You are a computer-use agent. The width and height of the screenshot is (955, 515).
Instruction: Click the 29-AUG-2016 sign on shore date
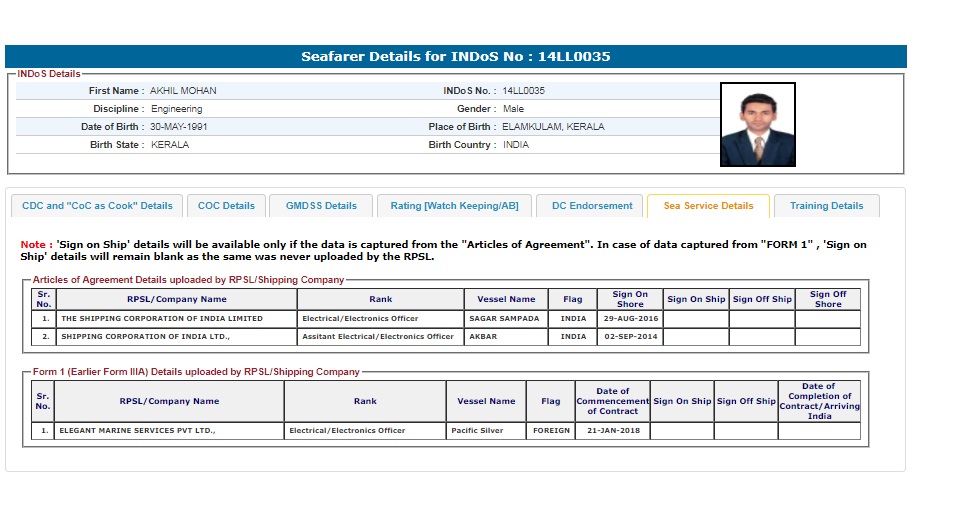[629, 319]
